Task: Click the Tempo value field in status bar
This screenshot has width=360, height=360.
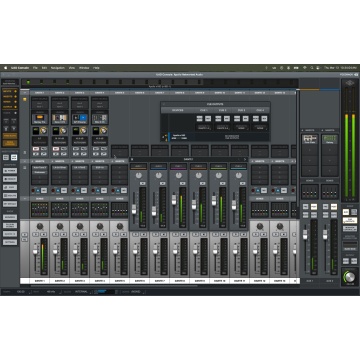Action: point(20,292)
